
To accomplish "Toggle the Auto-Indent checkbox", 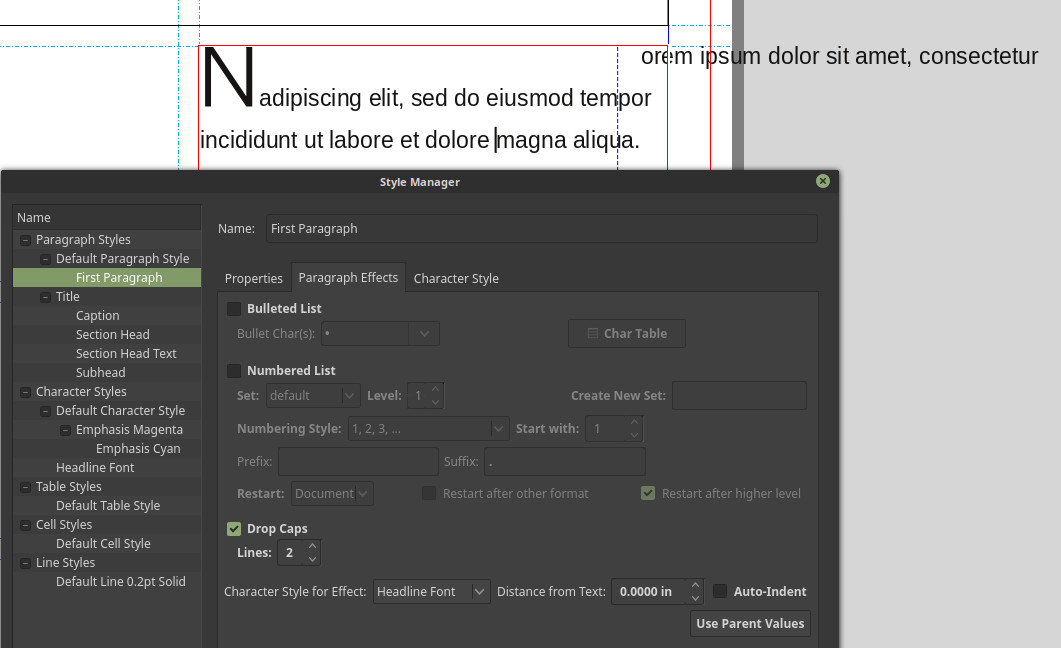I will (720, 592).
